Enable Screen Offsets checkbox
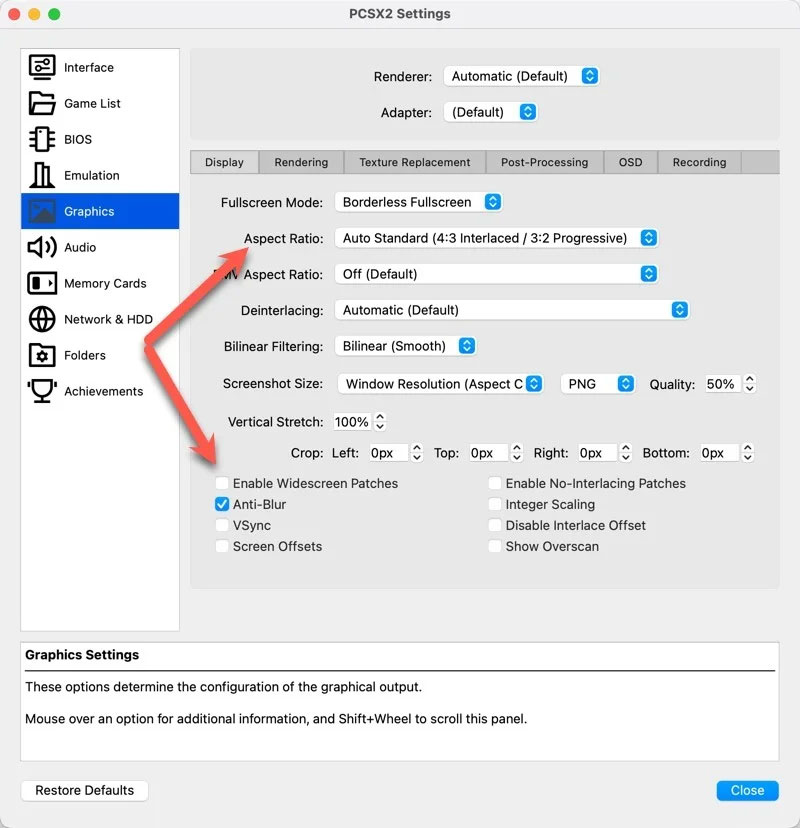The width and height of the screenshot is (800, 828). tap(222, 546)
